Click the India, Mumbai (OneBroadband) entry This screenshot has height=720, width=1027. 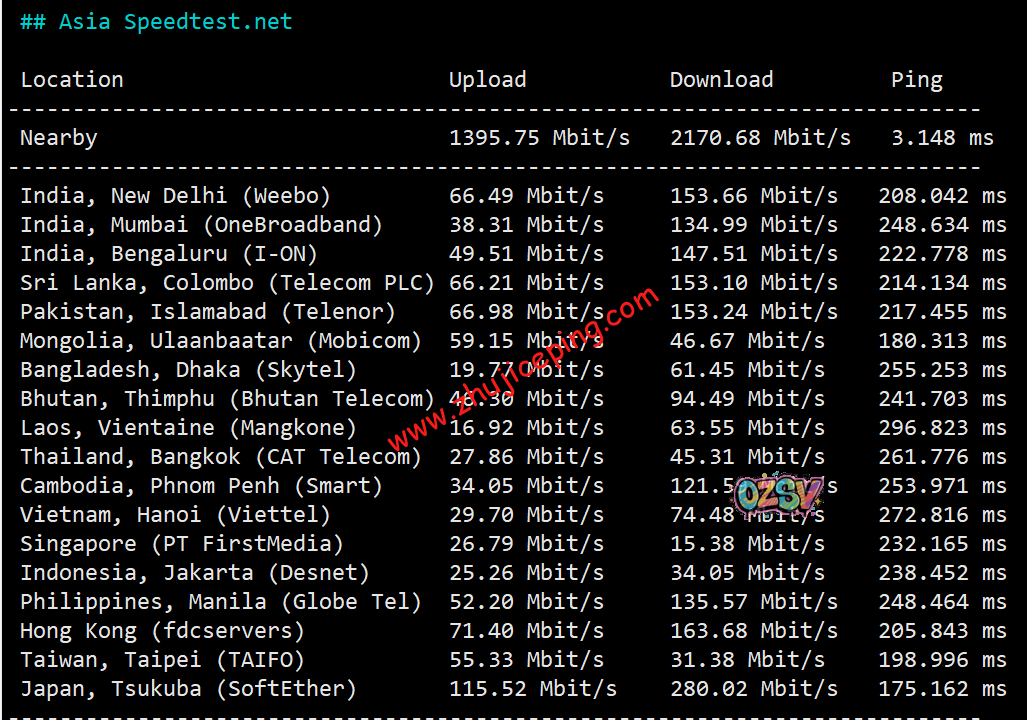tap(201, 225)
